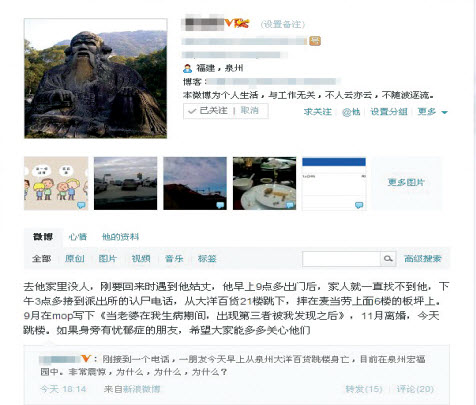This screenshot has width=476, height=405.
Task: Switch to the 心情 tab
Action: point(78,237)
